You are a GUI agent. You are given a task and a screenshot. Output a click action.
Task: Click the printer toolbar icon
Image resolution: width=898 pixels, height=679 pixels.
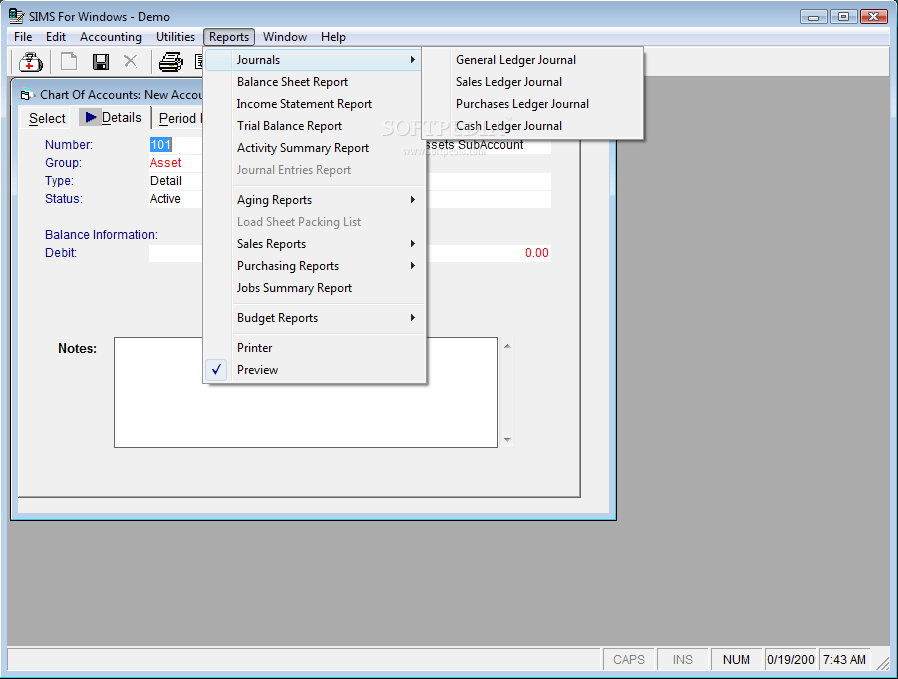pos(171,62)
